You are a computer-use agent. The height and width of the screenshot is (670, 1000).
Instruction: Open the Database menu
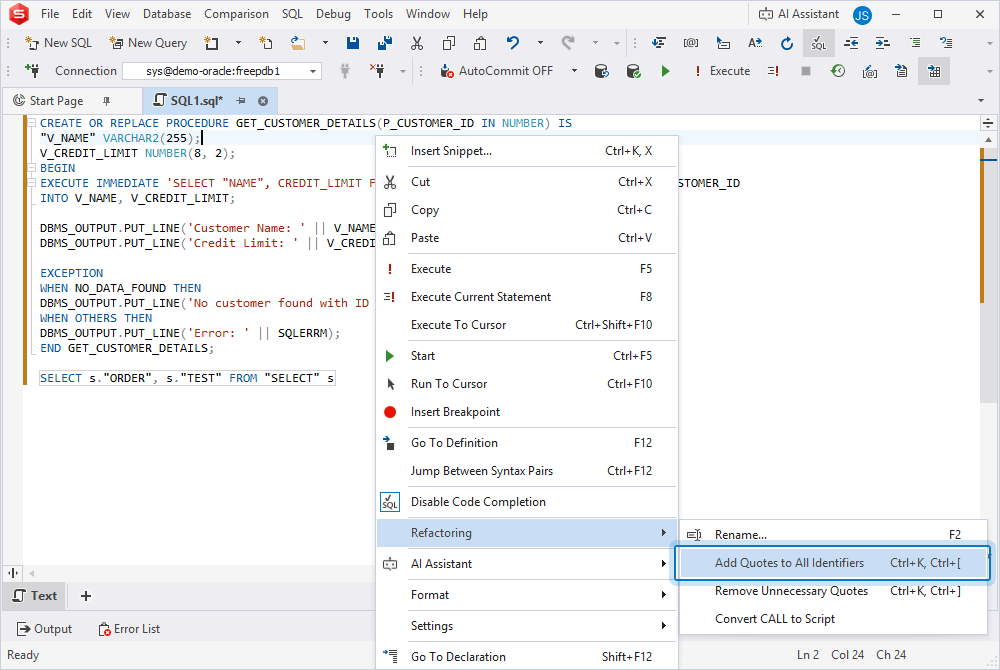click(x=166, y=13)
